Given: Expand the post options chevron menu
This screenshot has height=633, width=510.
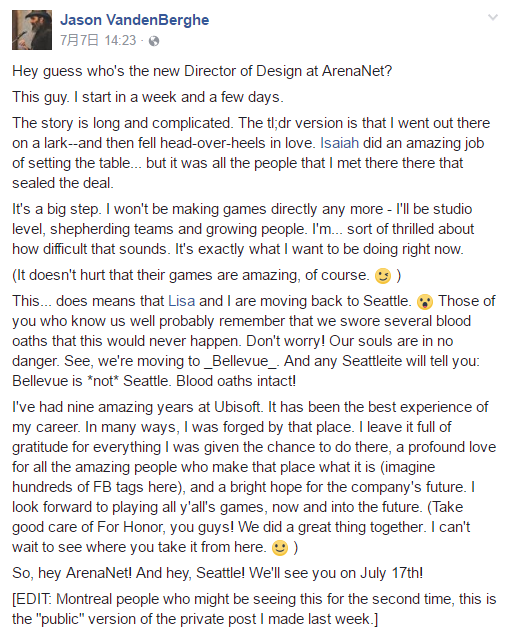Looking at the screenshot, I should (x=493, y=17).
